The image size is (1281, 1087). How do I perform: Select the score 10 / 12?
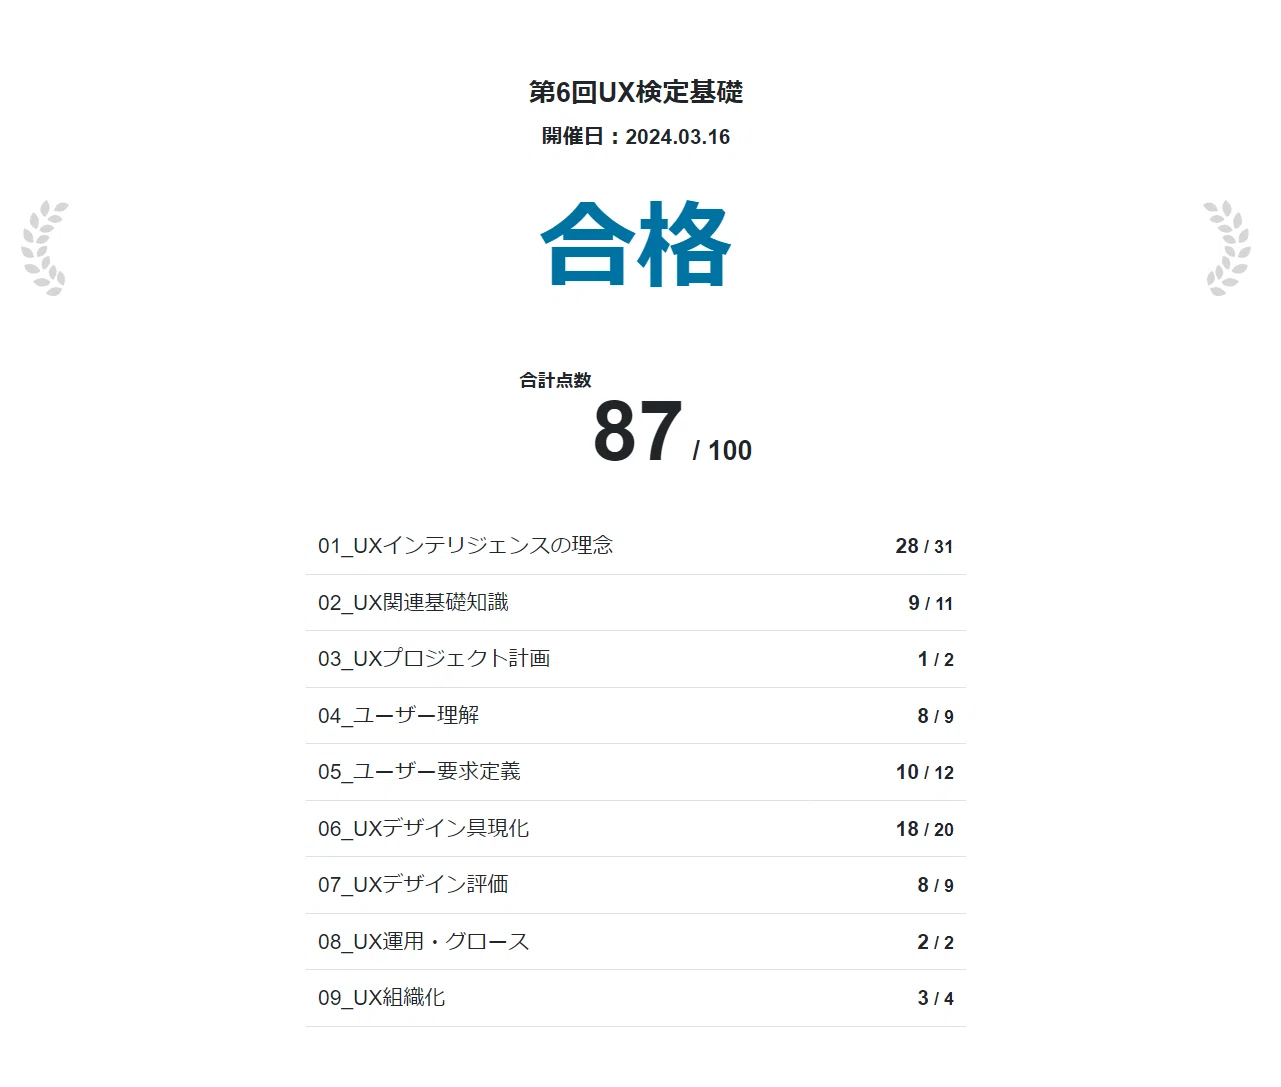pos(924,772)
